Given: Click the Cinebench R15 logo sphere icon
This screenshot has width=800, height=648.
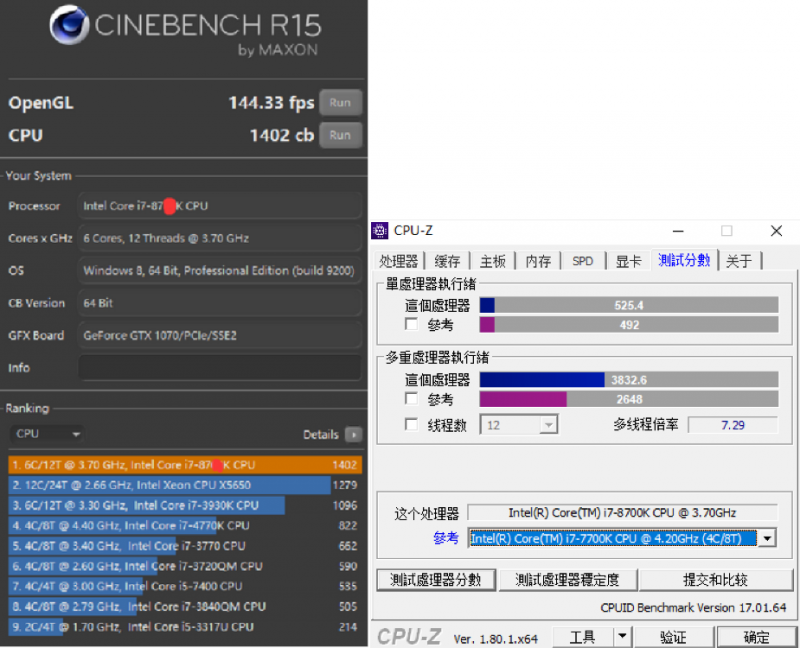Looking at the screenshot, I should click(x=70, y=25).
